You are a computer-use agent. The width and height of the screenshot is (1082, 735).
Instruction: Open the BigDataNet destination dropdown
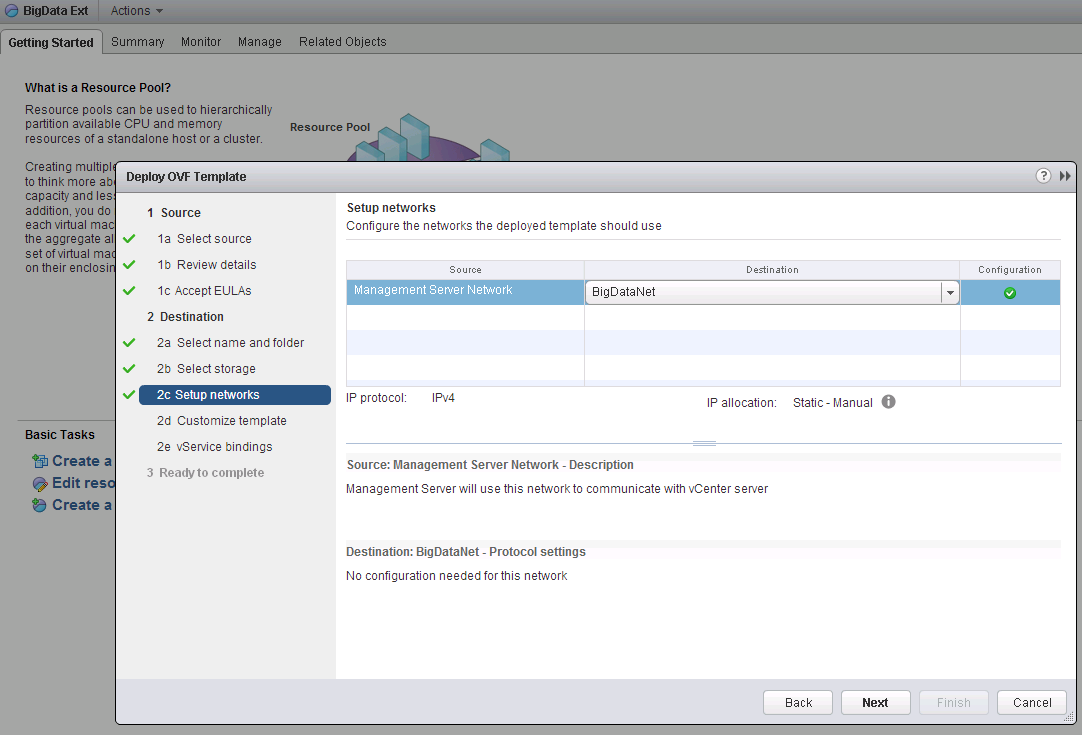pos(949,292)
